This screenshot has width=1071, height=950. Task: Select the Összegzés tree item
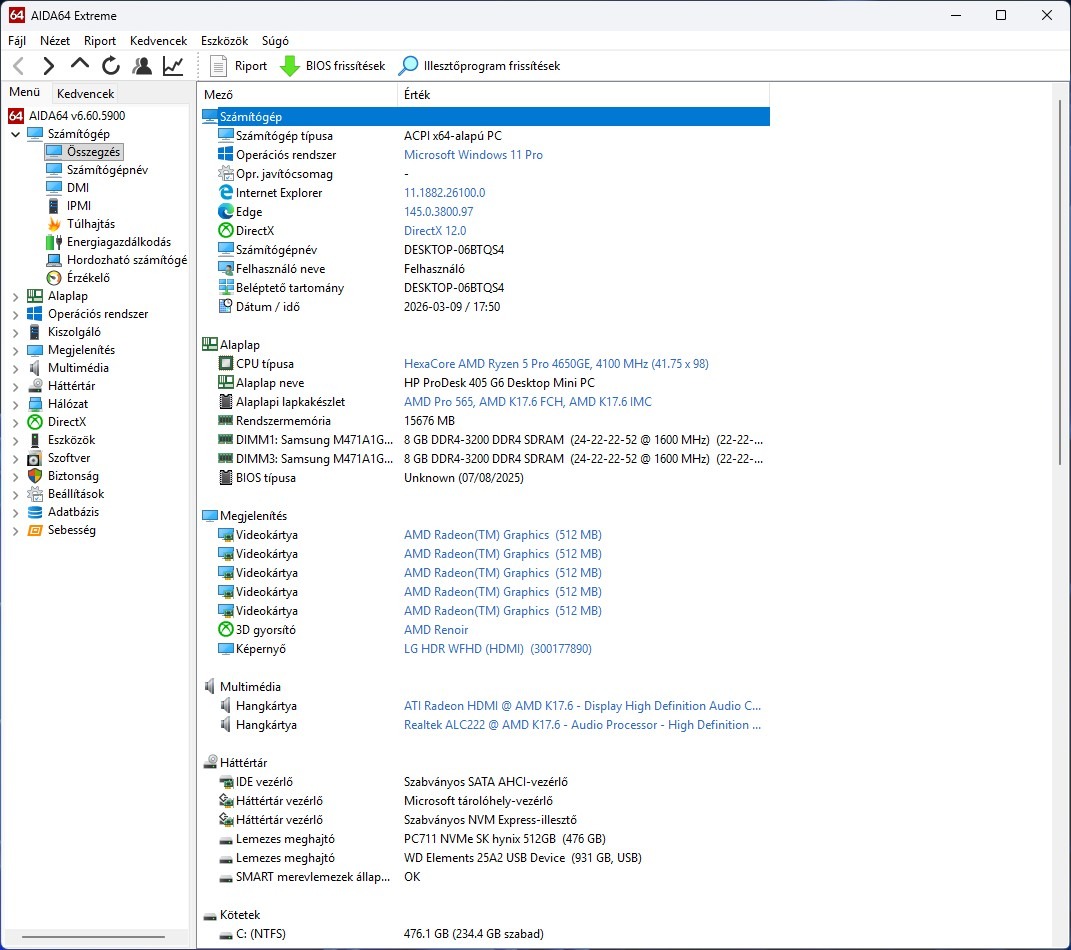click(x=94, y=152)
